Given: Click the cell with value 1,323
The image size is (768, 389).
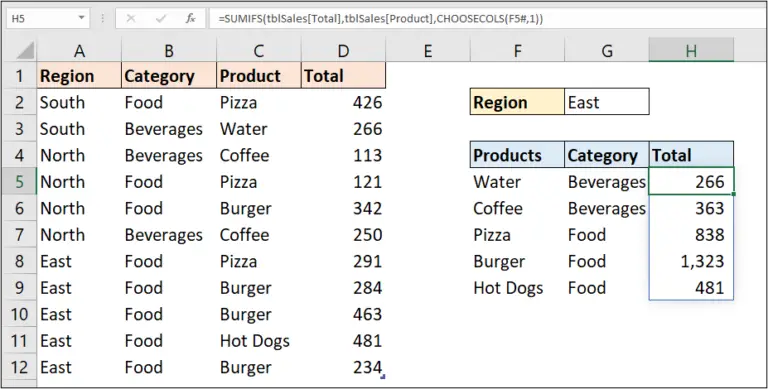Looking at the screenshot, I should (x=691, y=261).
